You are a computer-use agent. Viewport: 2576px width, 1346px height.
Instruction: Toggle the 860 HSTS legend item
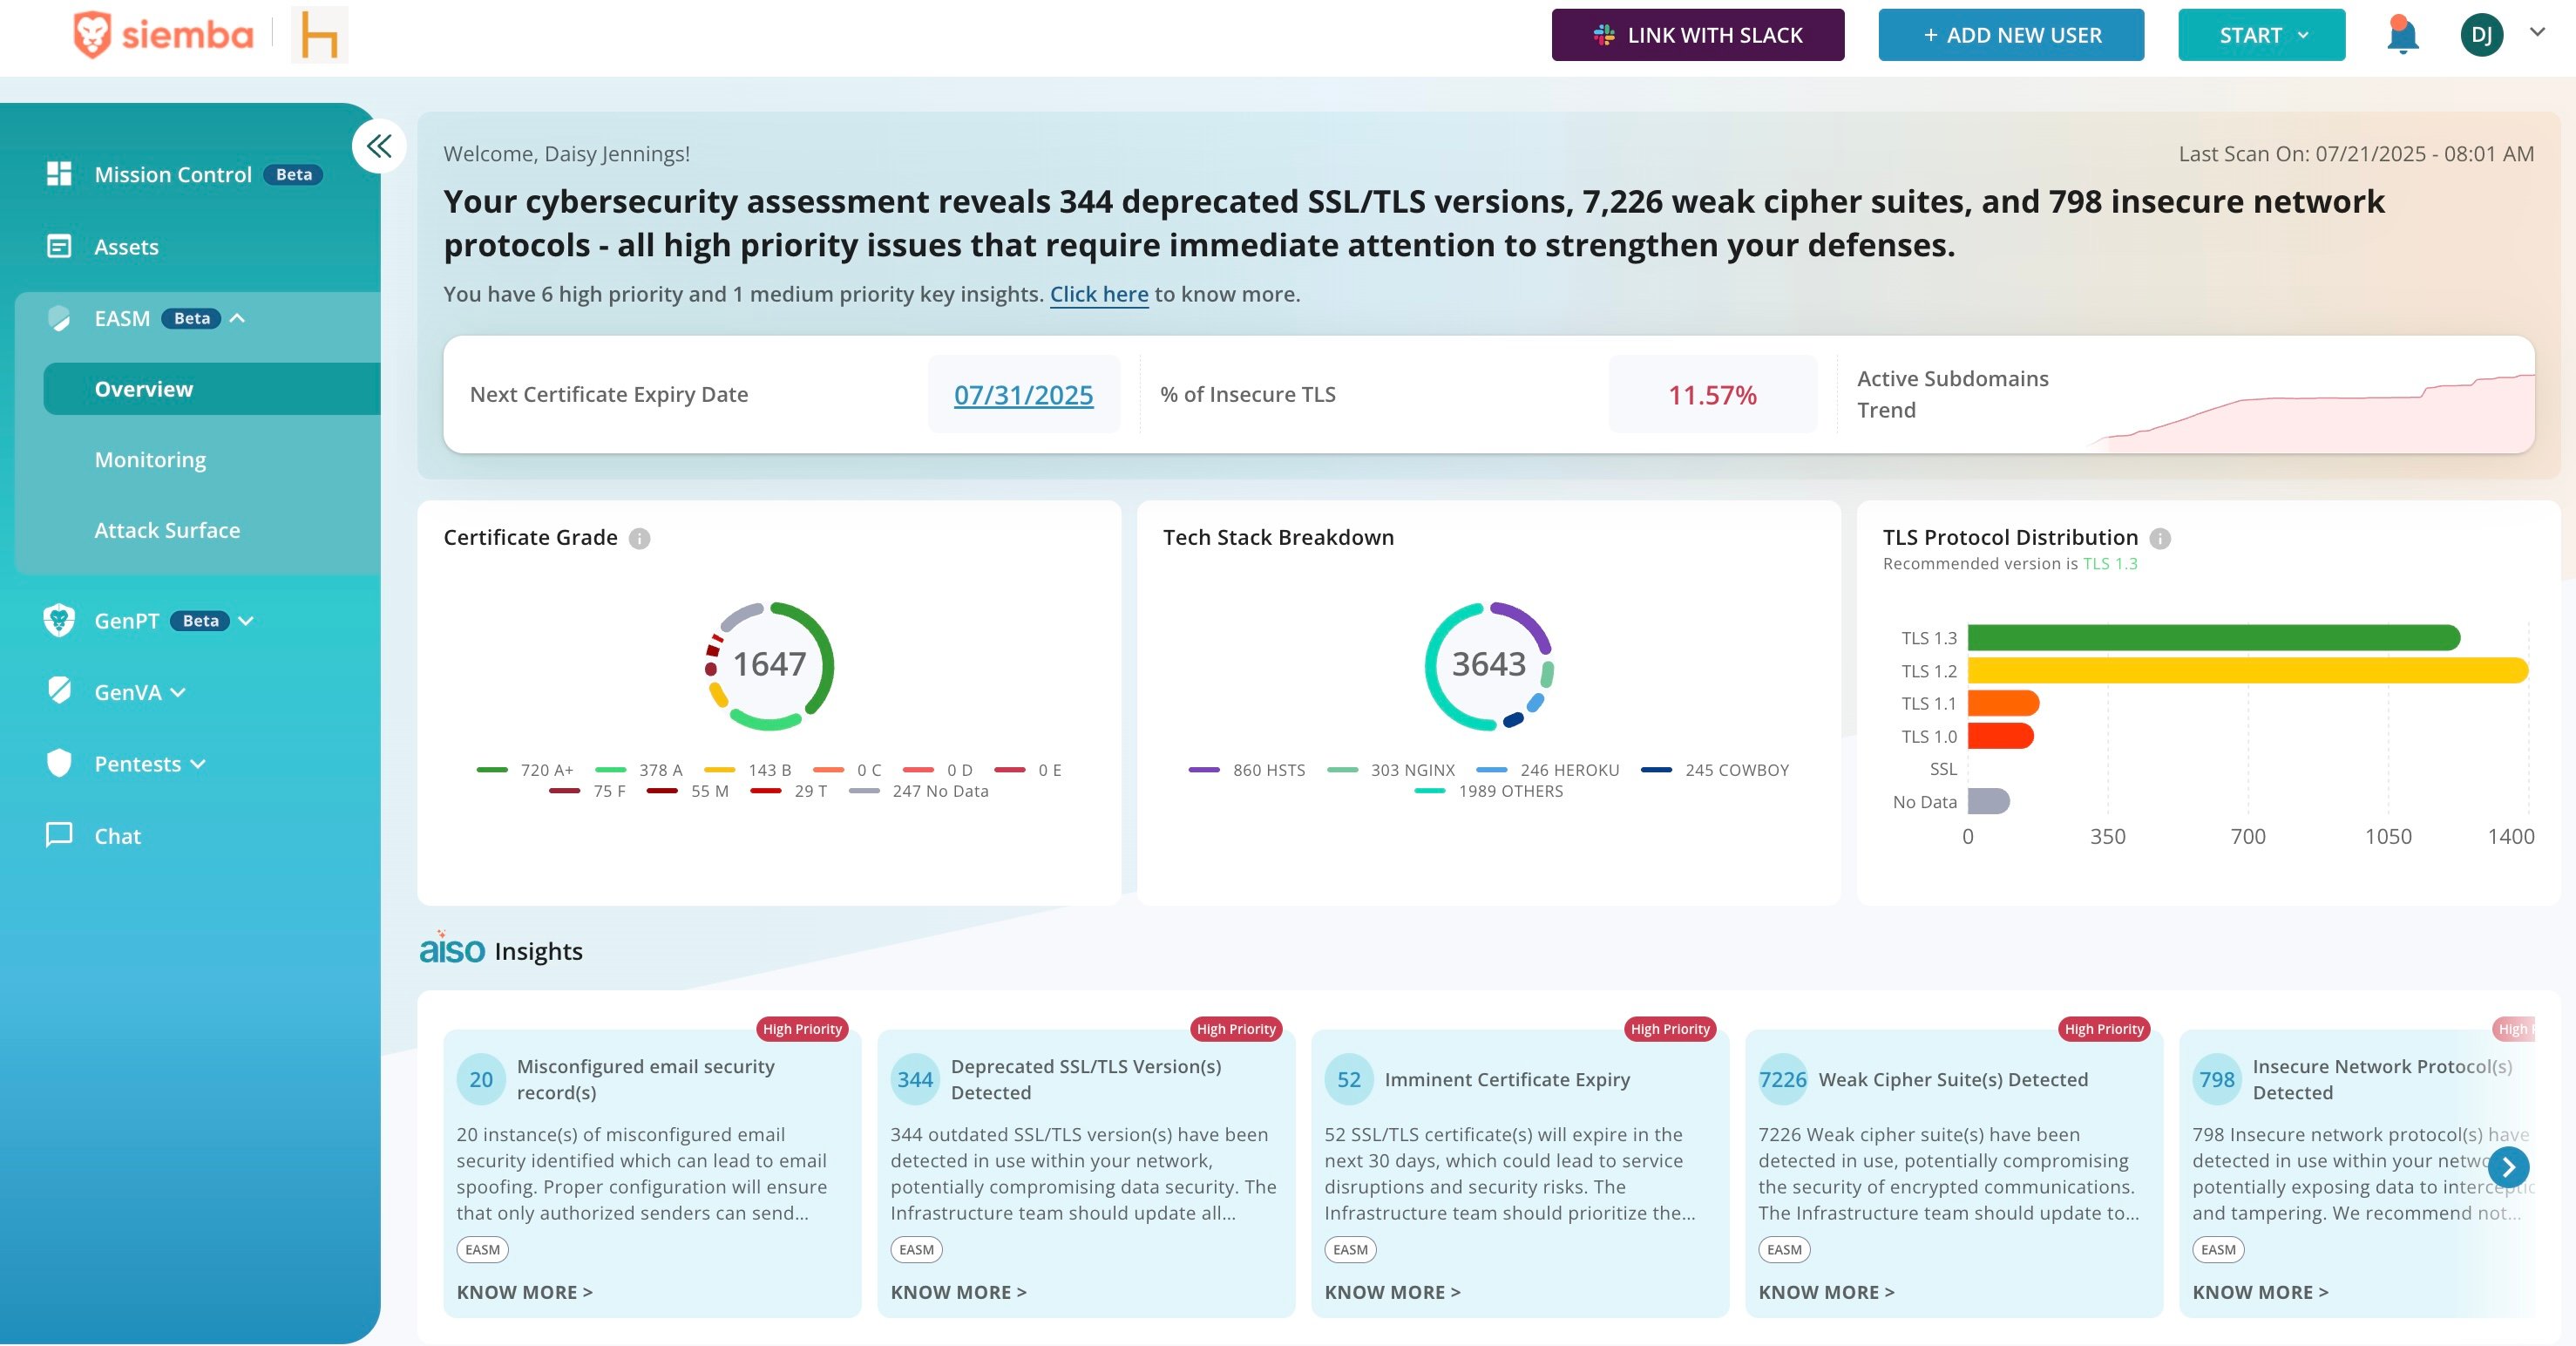(x=1247, y=770)
